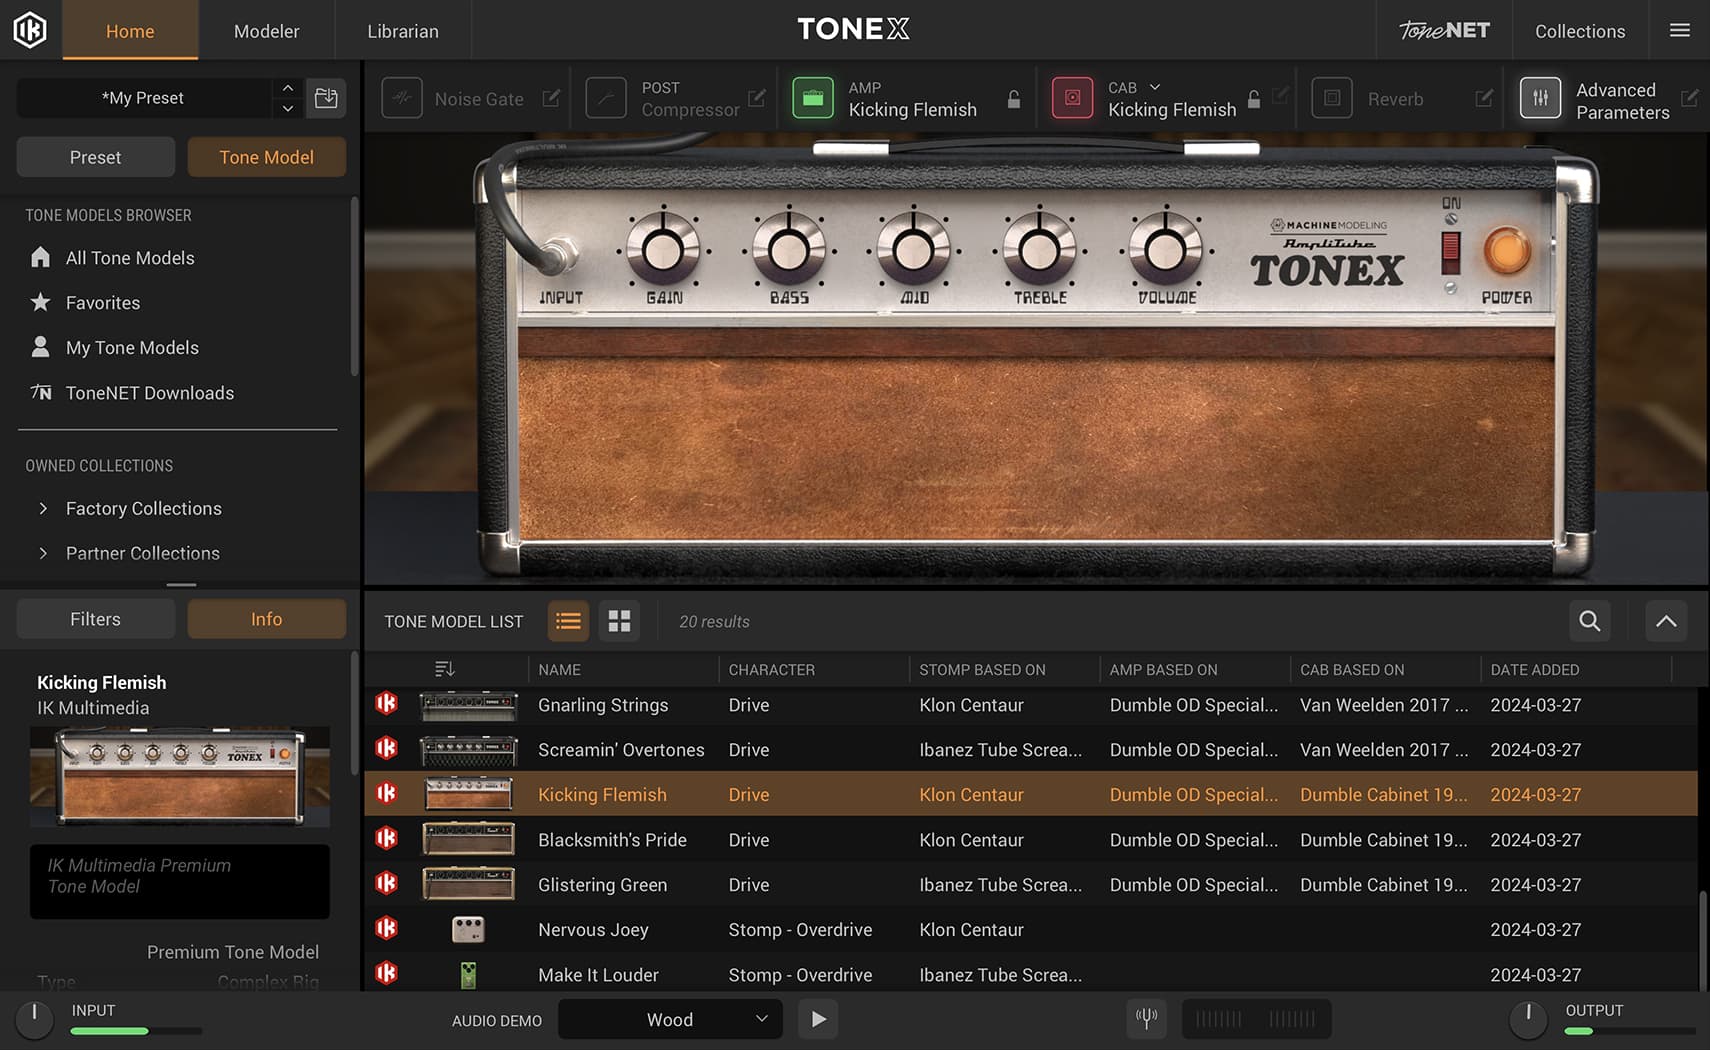
Task: Expand Factory Collections
Action: (x=43, y=508)
